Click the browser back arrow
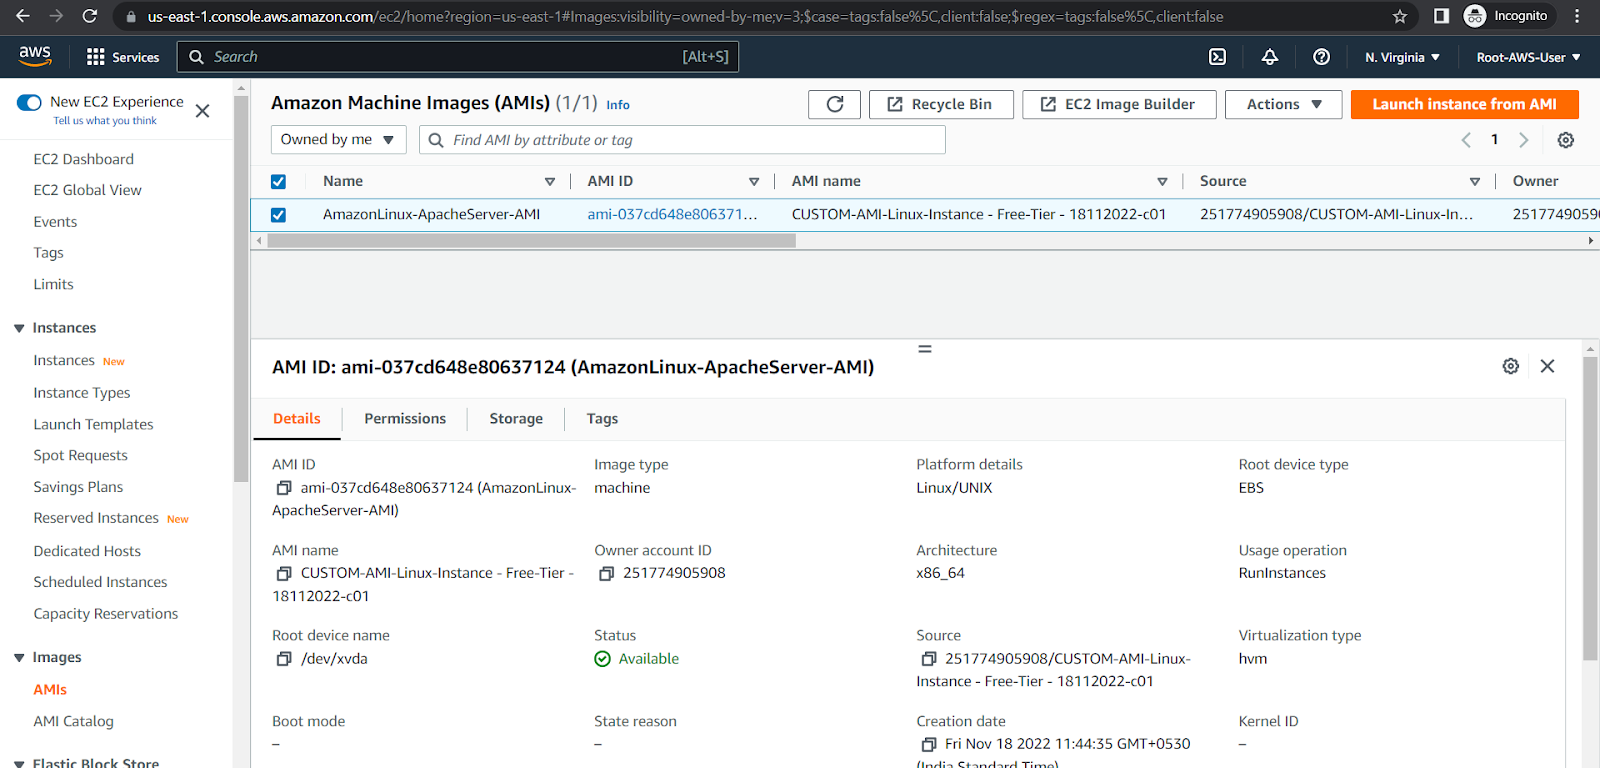 23,16
